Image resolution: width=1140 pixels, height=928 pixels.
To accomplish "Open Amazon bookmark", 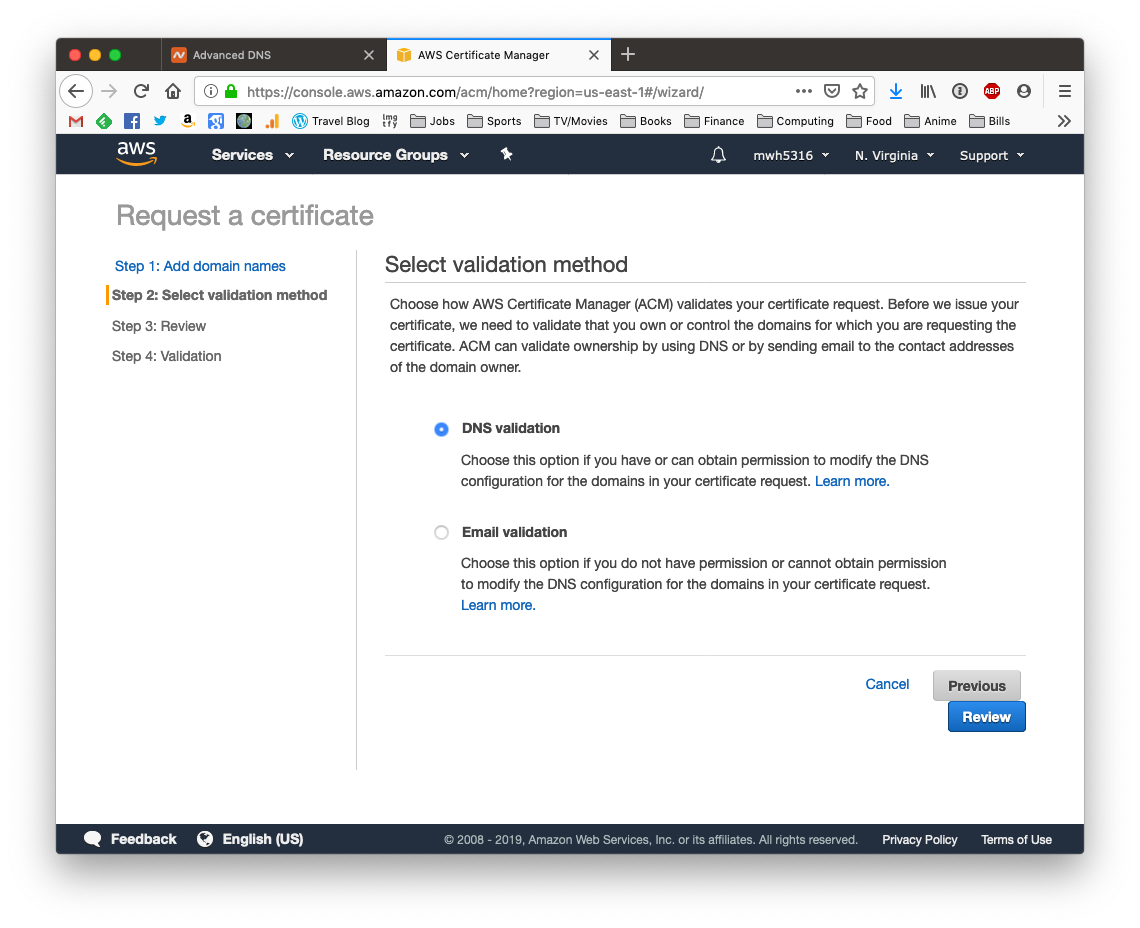I will coord(188,121).
